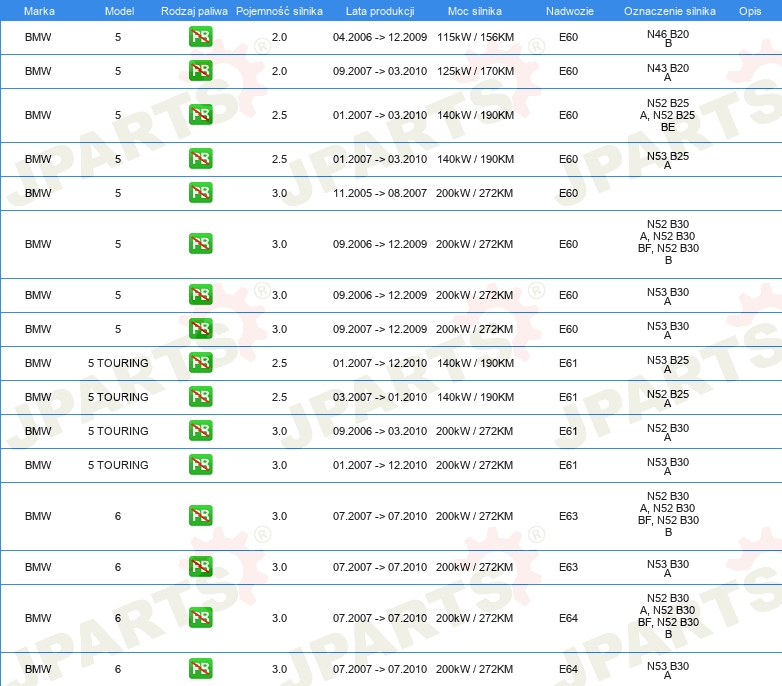782x686 pixels.
Task: Click the fuel icon in the last E64 row
Action: pos(200,669)
